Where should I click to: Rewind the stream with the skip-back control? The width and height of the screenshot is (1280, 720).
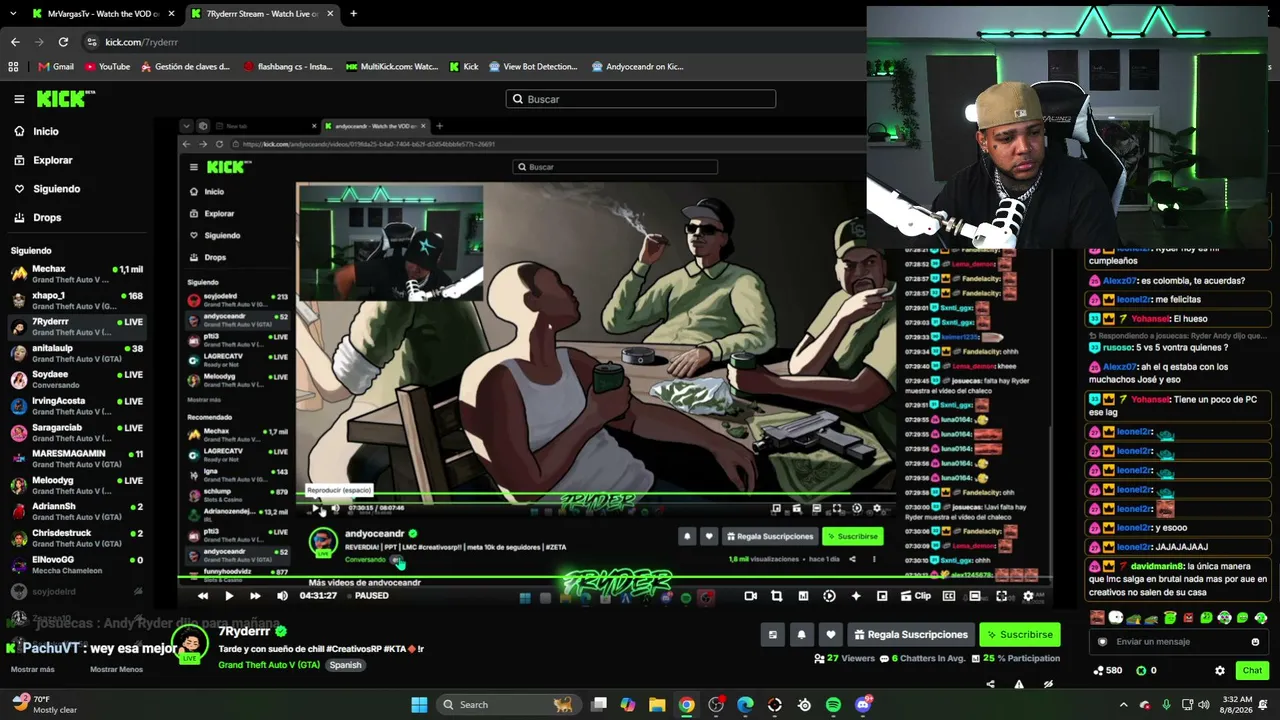(x=203, y=596)
